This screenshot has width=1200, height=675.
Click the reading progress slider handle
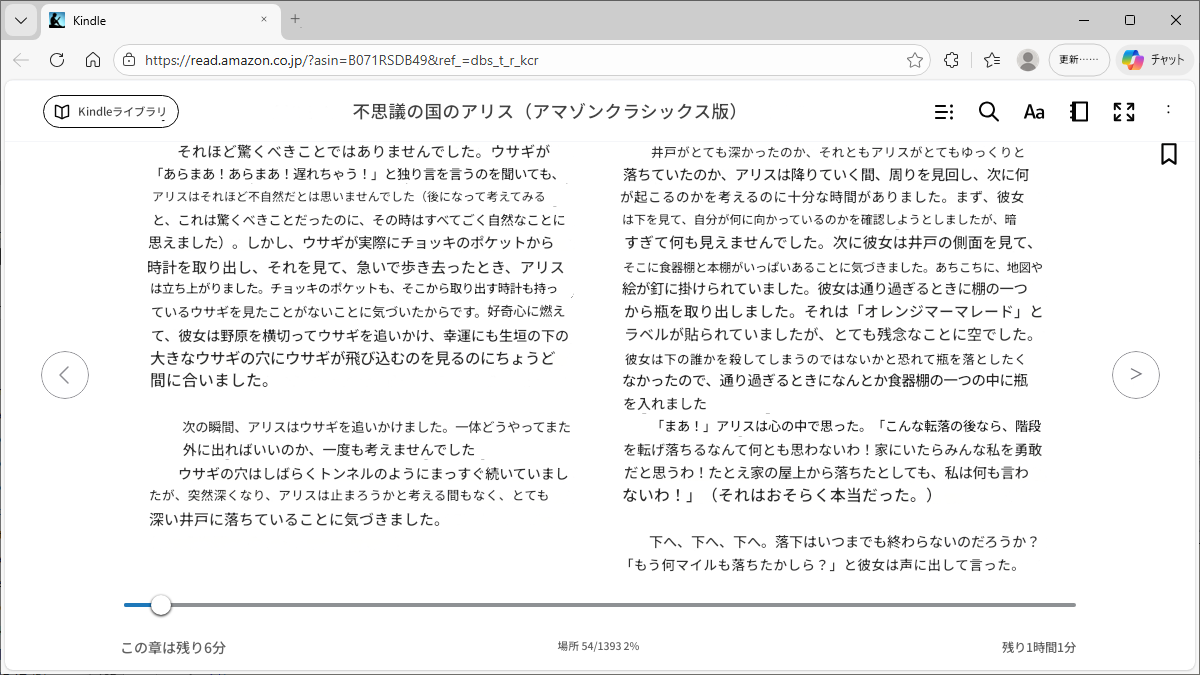click(161, 605)
